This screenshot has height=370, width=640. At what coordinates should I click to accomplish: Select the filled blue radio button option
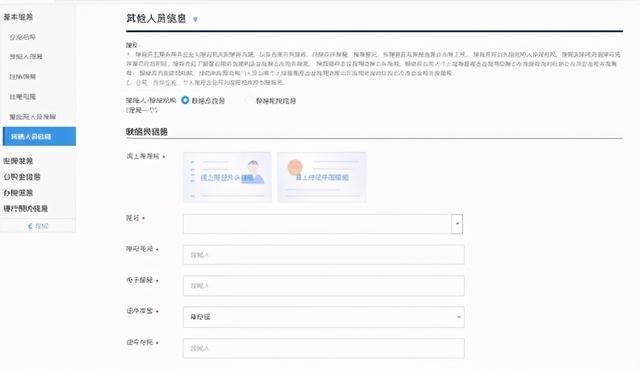[185, 100]
